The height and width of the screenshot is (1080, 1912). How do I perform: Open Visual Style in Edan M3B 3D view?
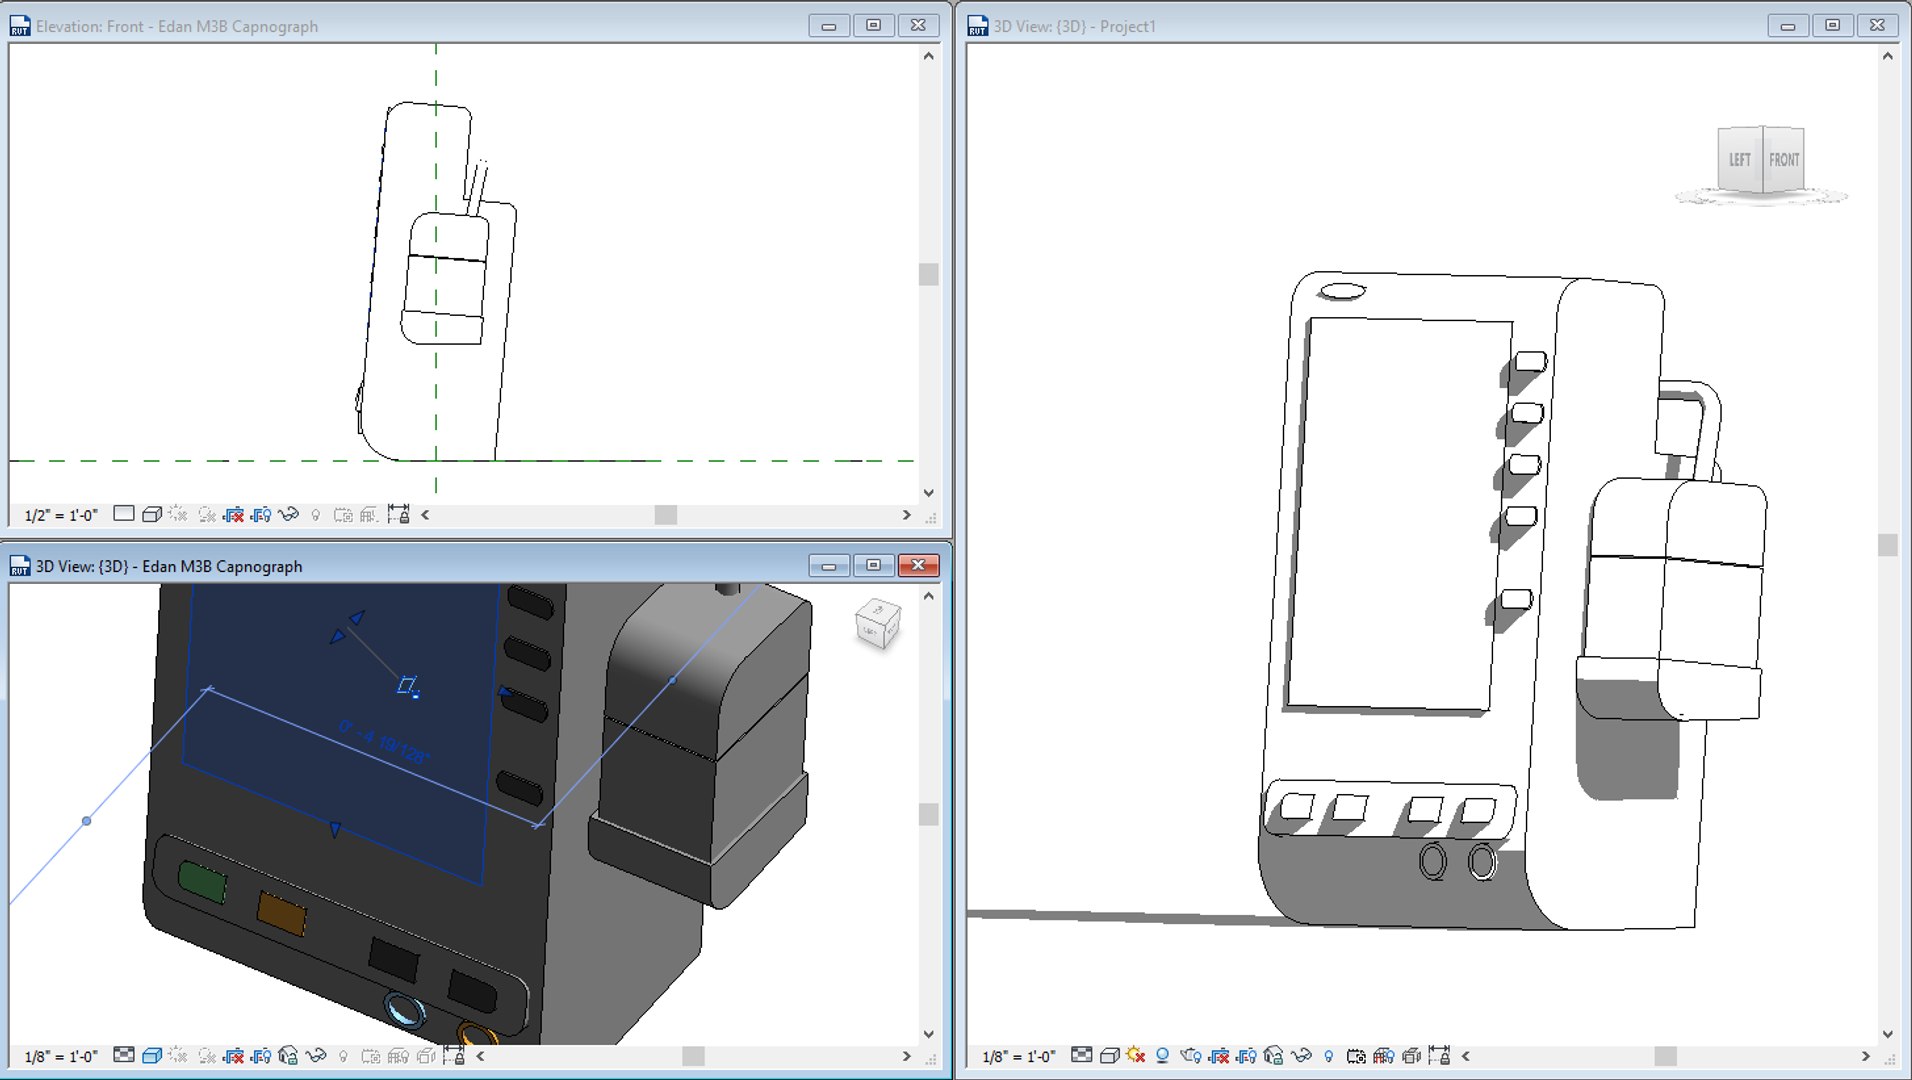(x=152, y=1055)
